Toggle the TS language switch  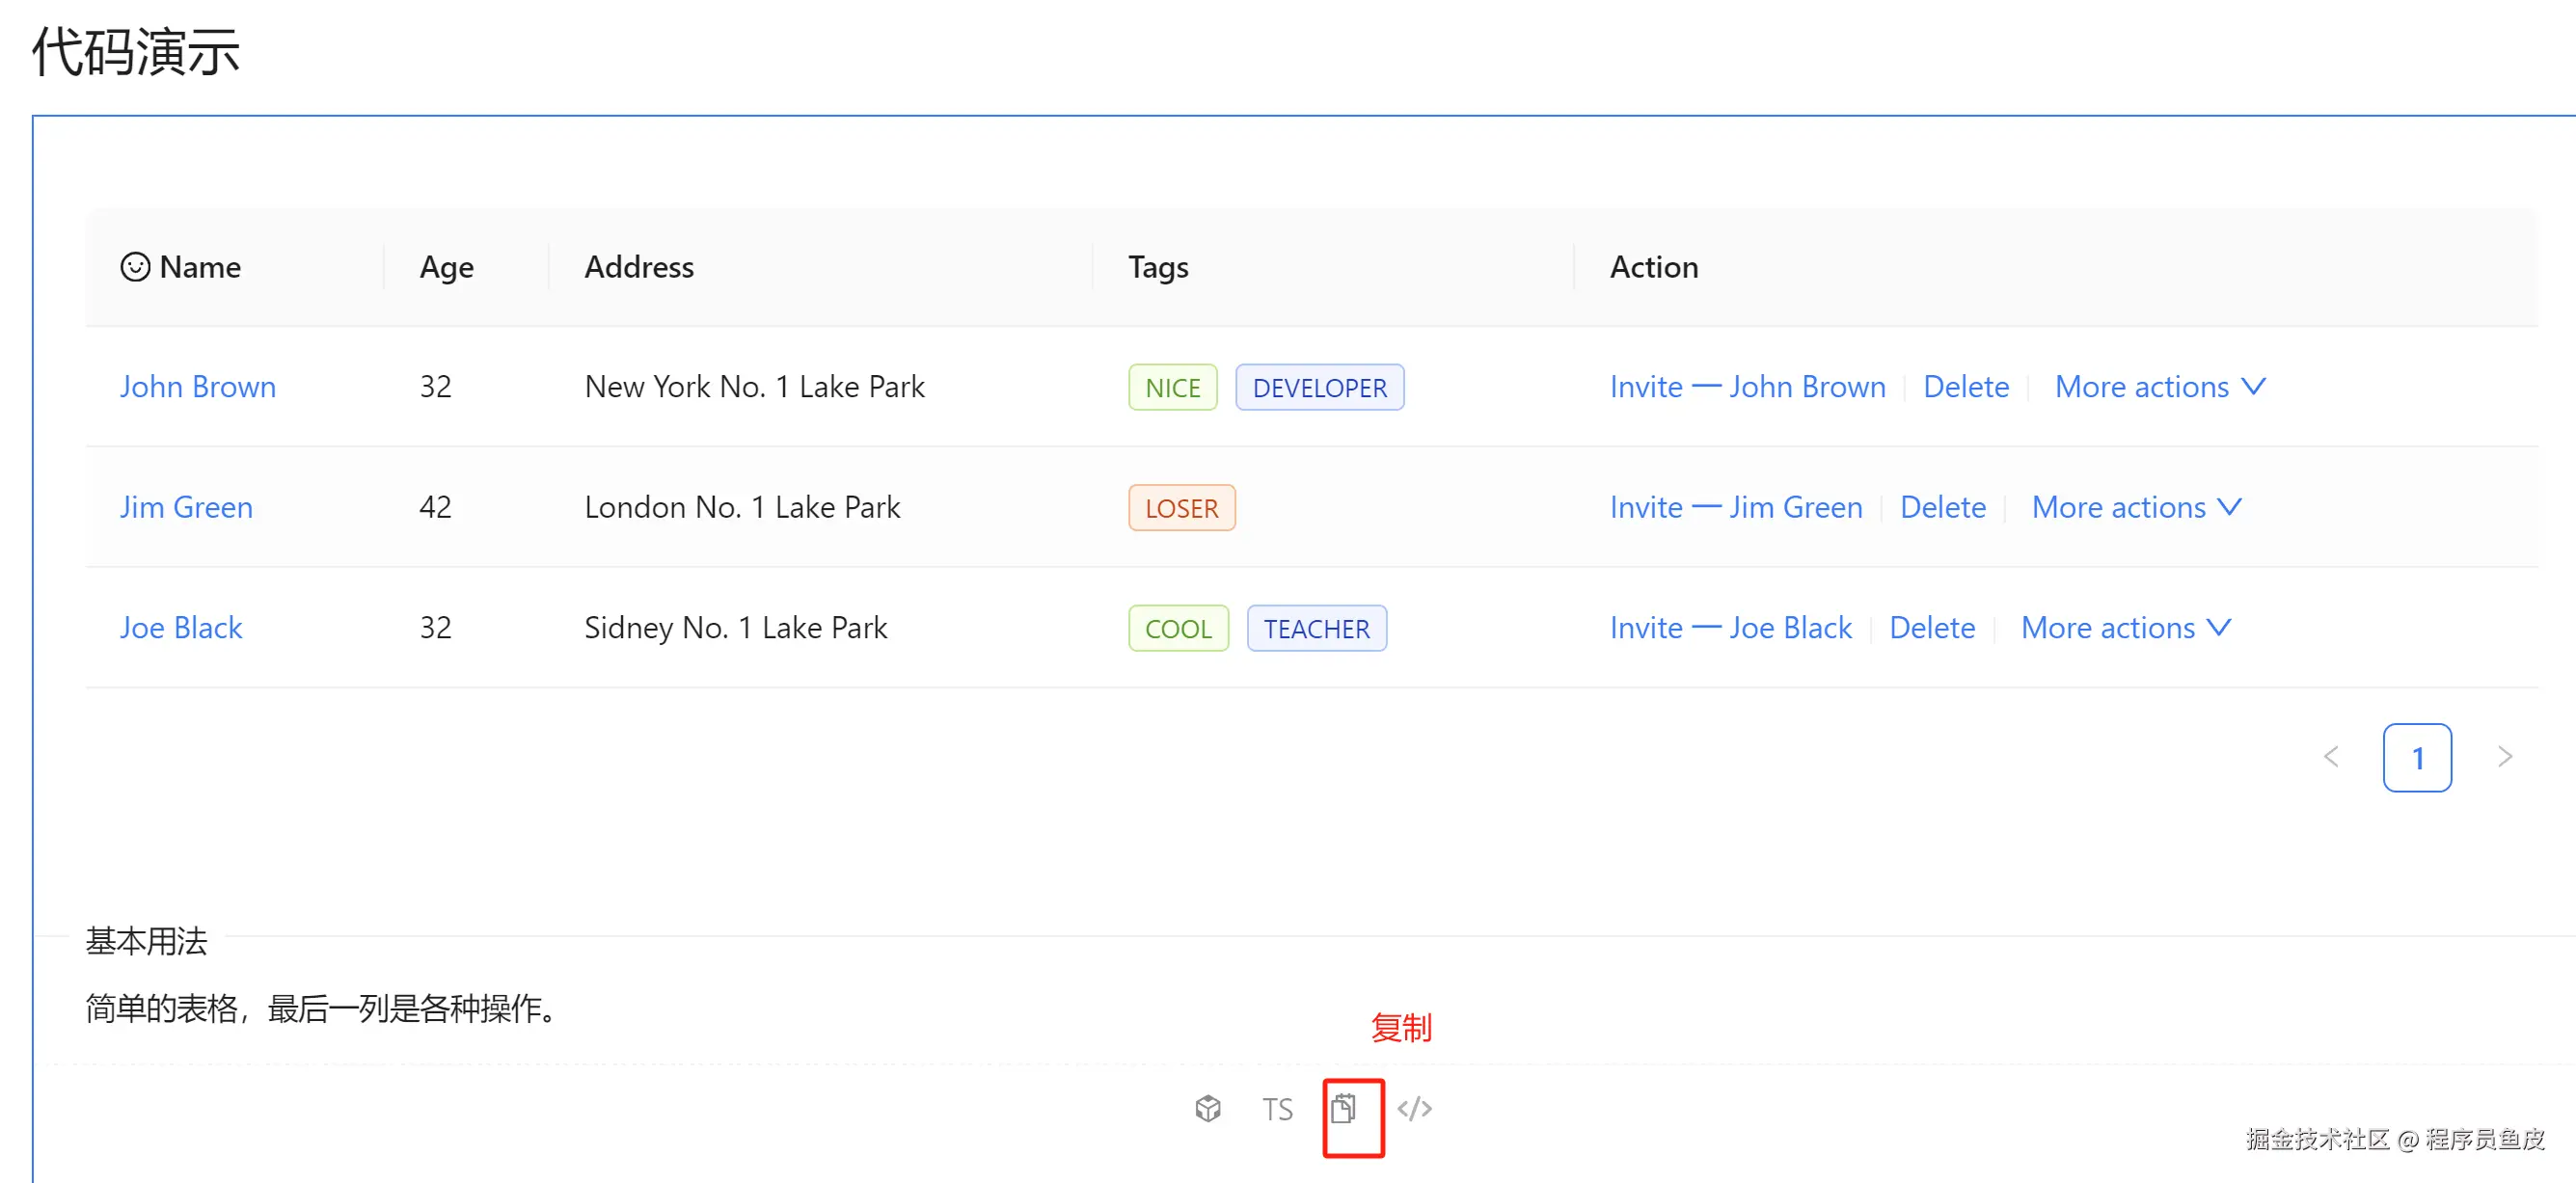(x=1277, y=1109)
